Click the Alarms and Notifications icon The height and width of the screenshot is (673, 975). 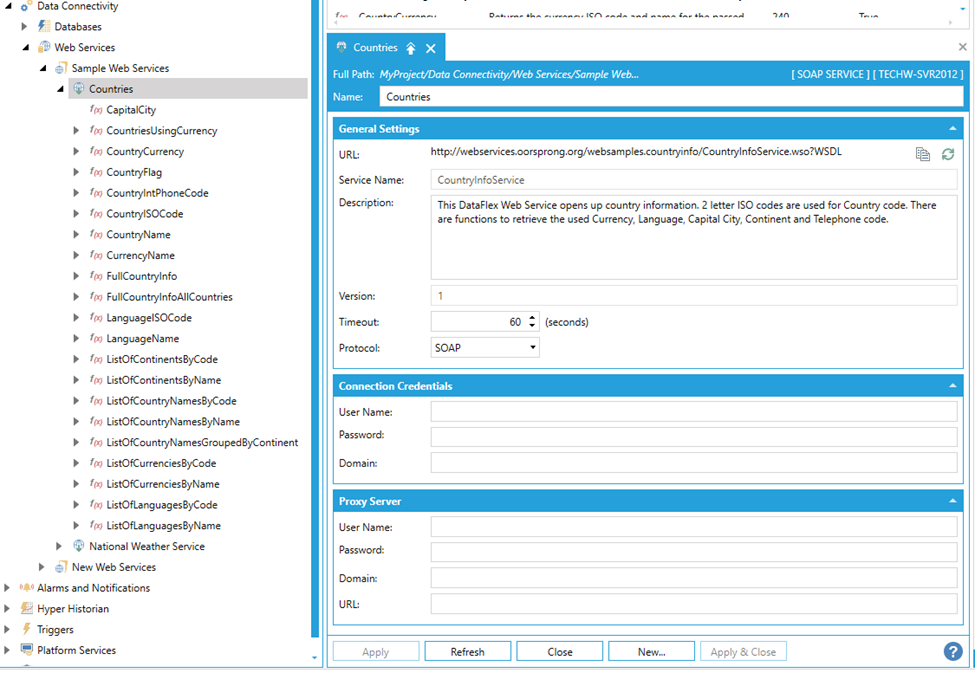pyautogui.click(x=27, y=588)
